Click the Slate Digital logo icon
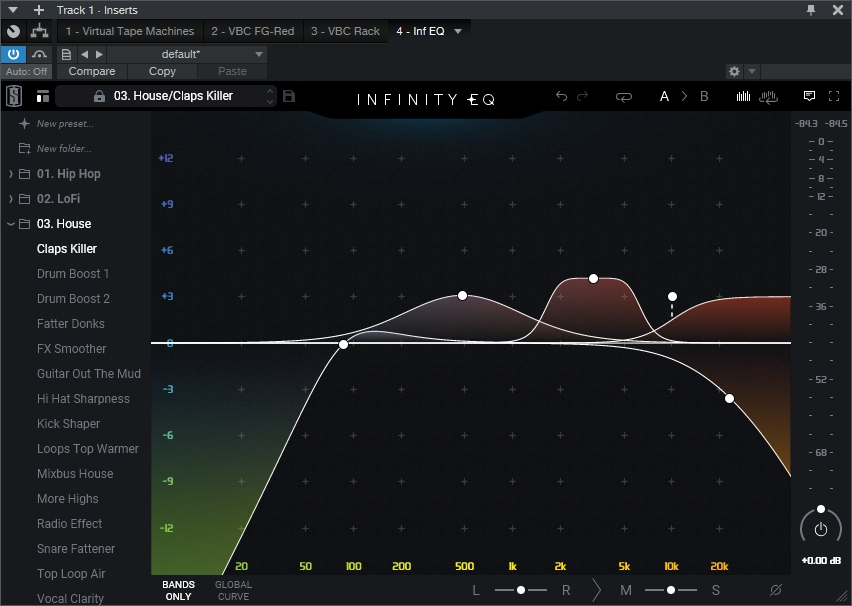 [x=14, y=96]
